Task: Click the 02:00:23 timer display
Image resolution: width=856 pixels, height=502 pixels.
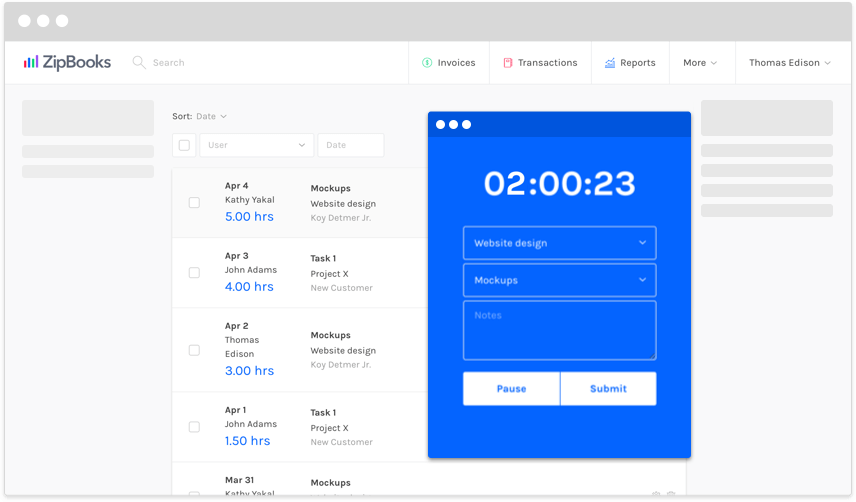Action: pos(560,183)
